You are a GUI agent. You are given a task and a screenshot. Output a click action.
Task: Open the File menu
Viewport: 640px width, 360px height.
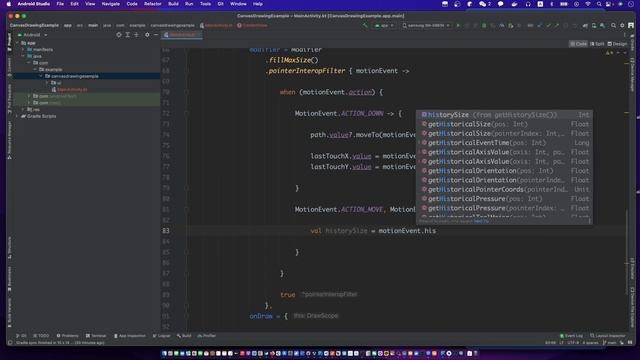(60, 4)
